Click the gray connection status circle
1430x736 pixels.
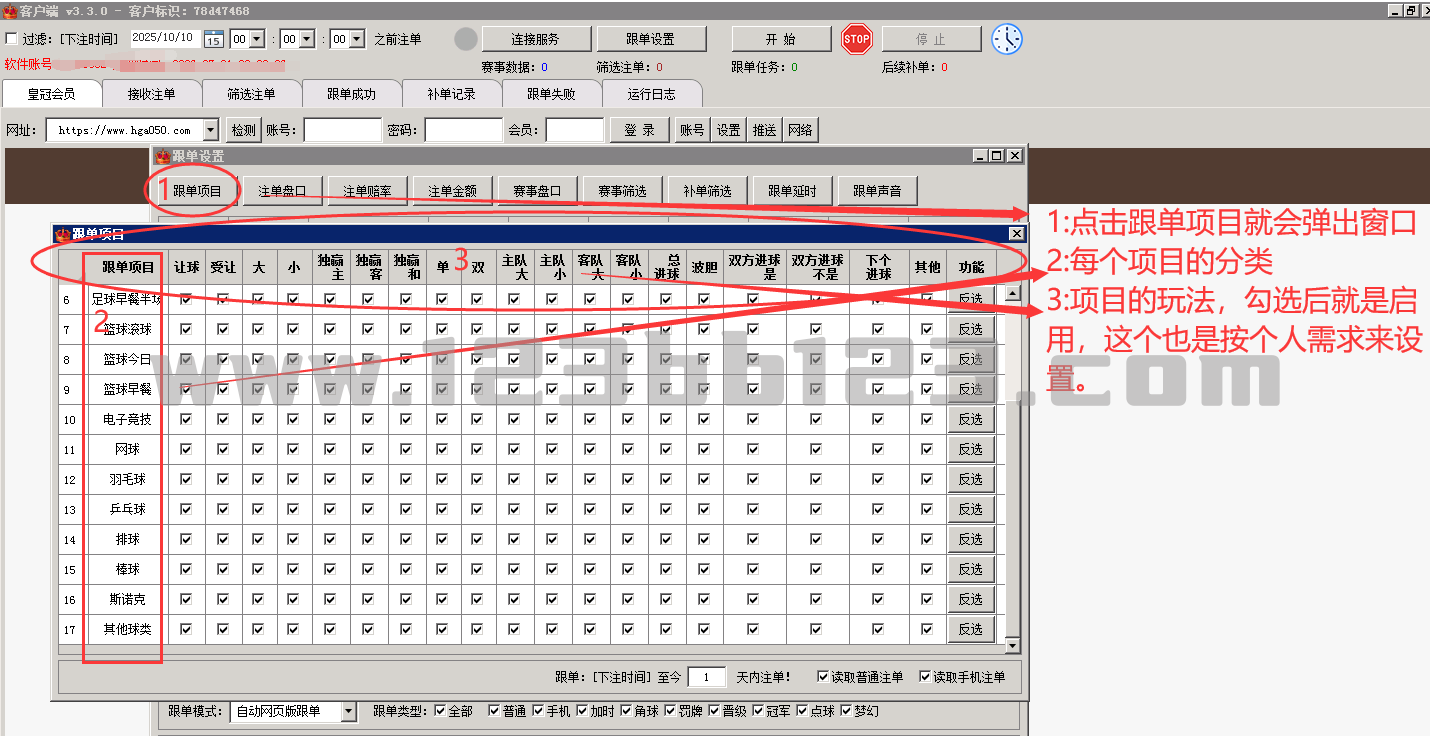466,39
